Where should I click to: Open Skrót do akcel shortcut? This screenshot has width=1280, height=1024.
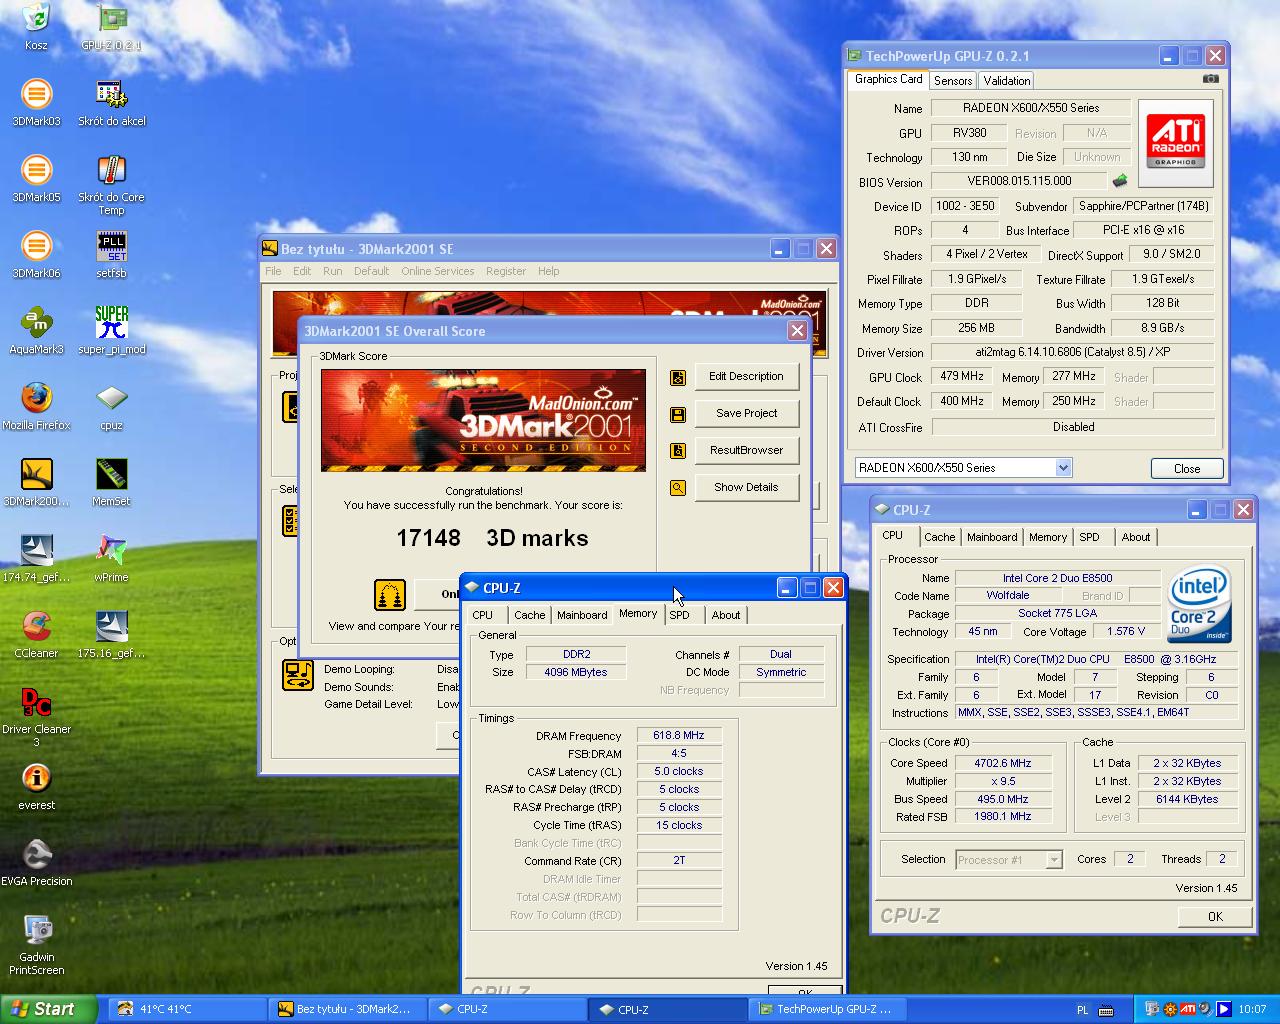[x=111, y=102]
